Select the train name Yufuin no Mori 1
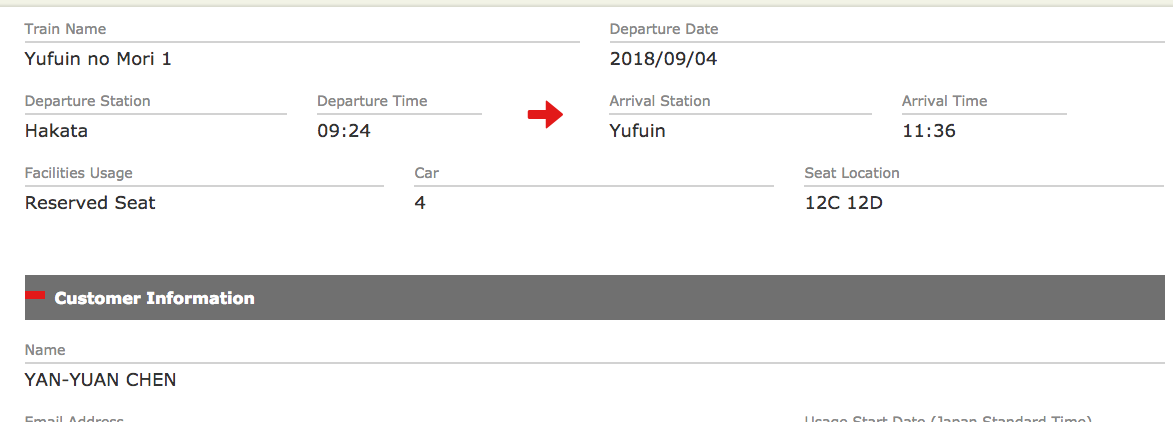1173x422 pixels. (x=98, y=59)
